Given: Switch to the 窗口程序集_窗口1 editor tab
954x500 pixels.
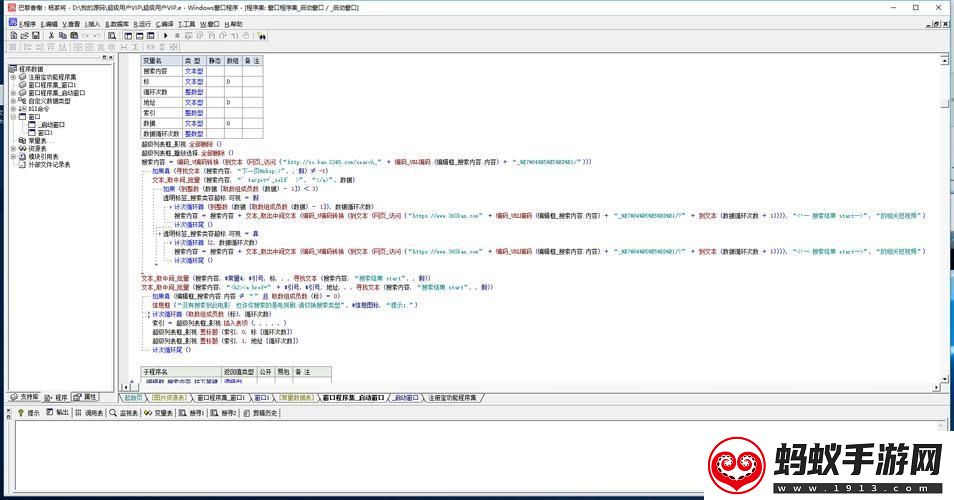Looking at the screenshot, I should pyautogui.click(x=220, y=397).
